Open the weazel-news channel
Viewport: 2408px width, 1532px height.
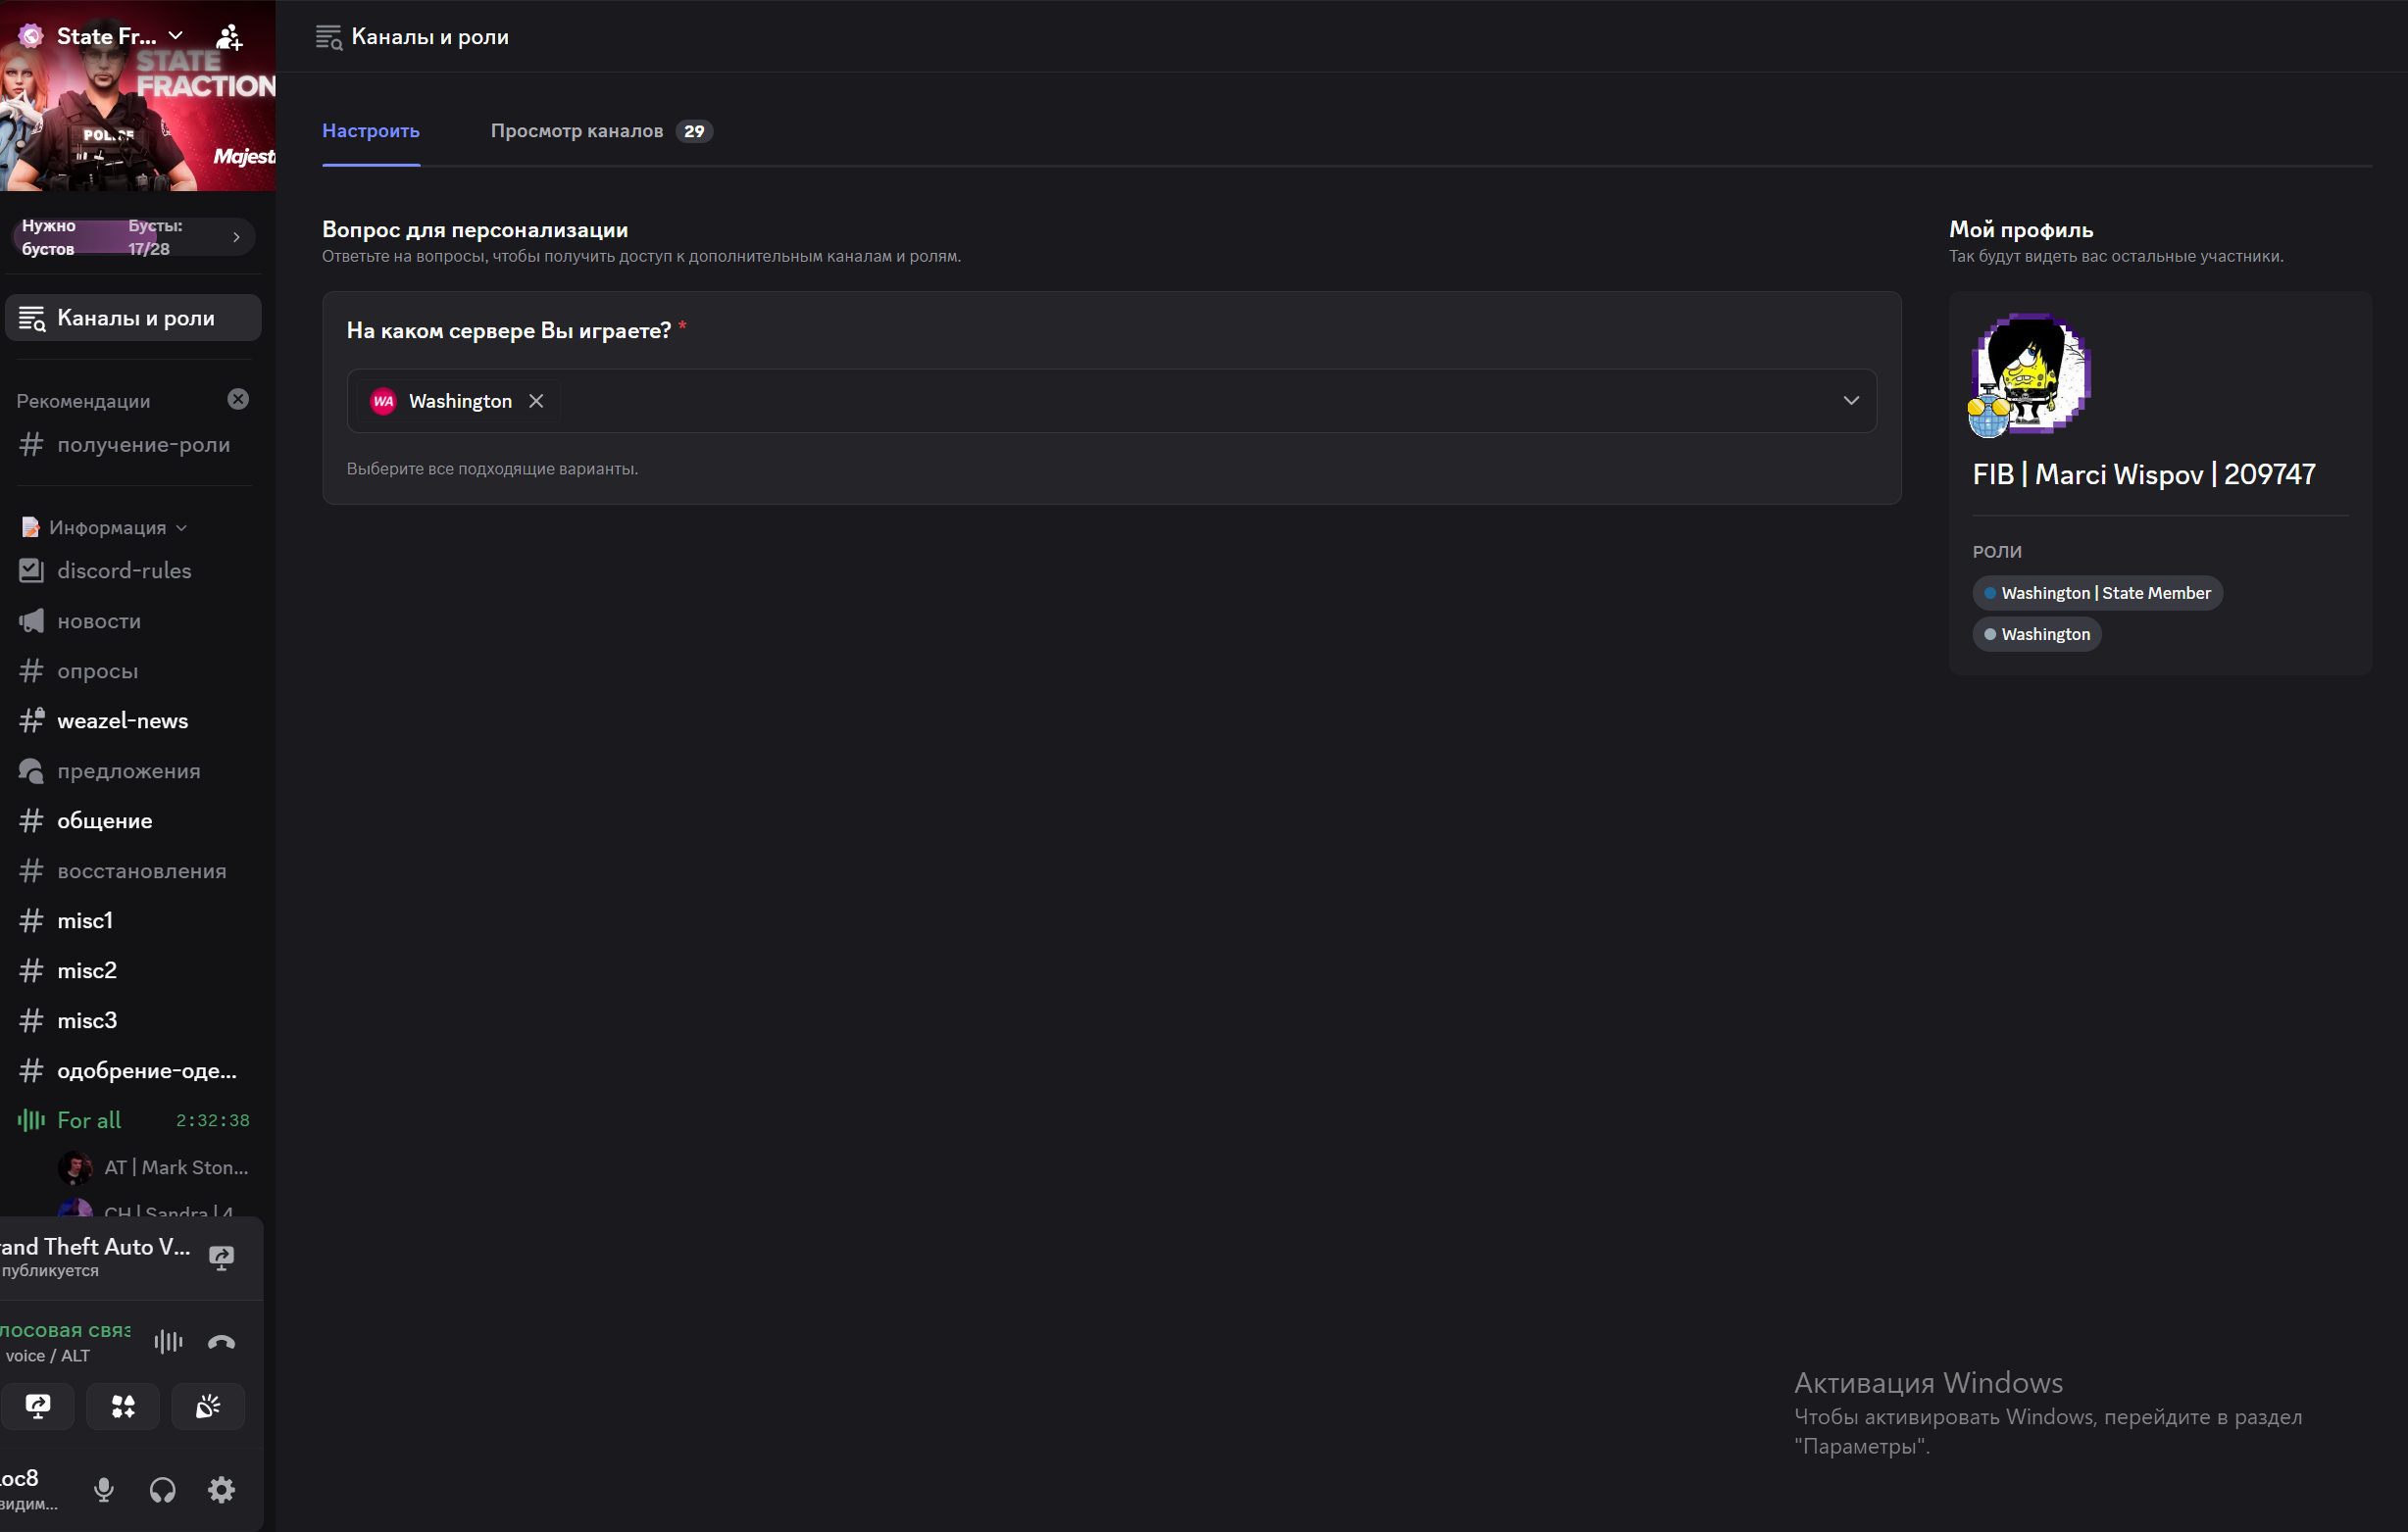(122, 721)
